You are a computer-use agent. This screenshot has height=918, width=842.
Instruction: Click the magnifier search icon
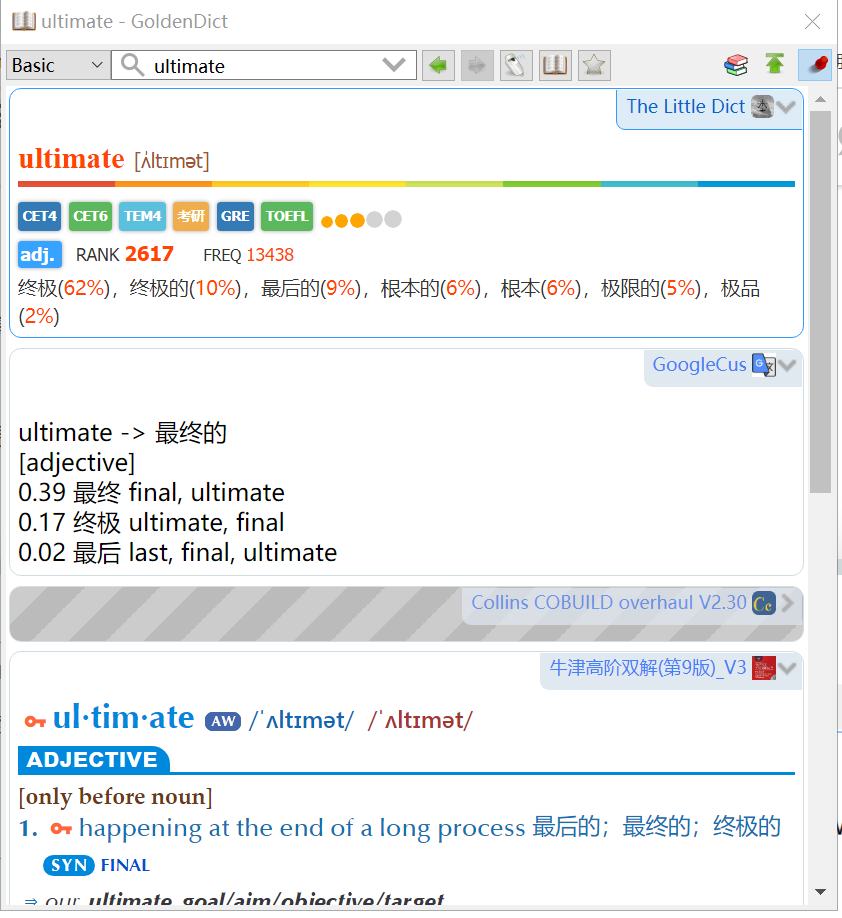pos(132,65)
